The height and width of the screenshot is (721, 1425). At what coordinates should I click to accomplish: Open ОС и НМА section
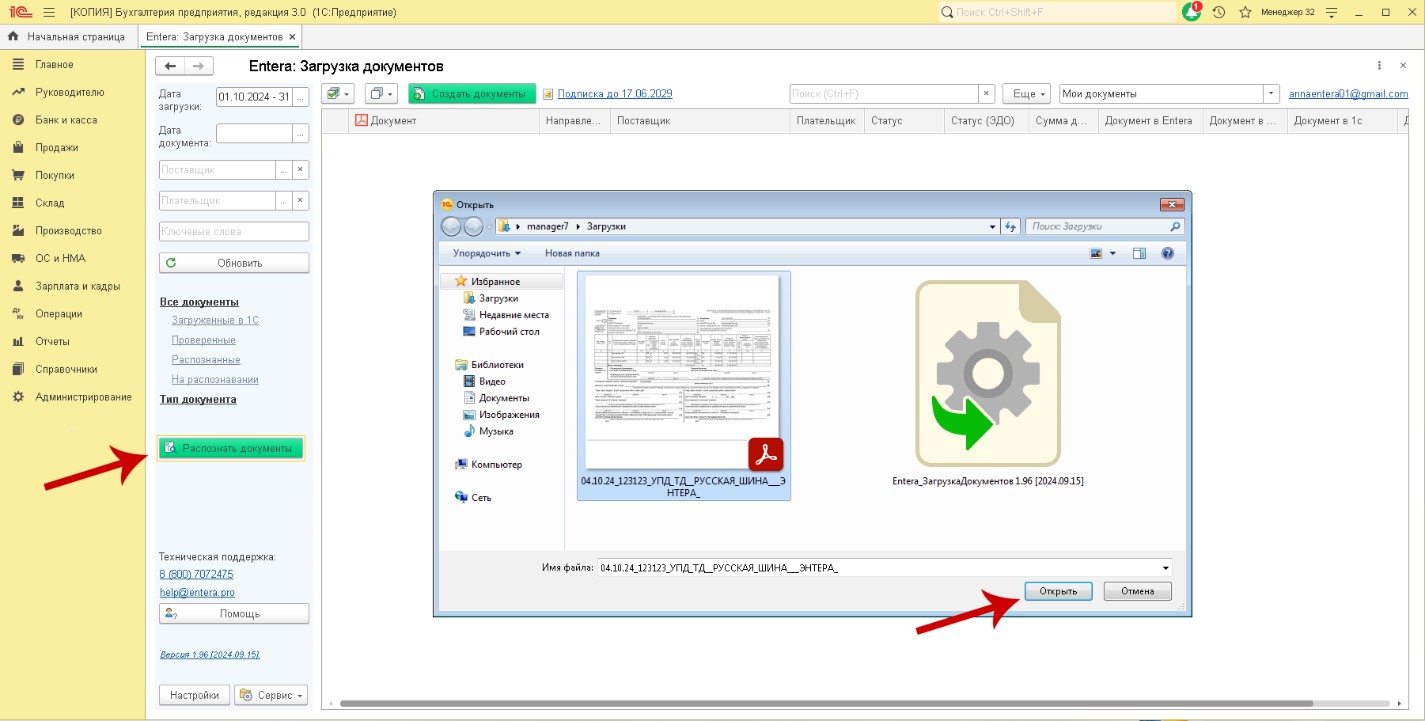coord(60,258)
